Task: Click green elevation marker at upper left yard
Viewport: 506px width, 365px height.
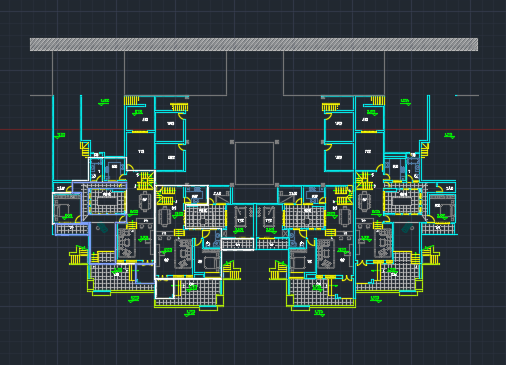Action: (x=104, y=101)
